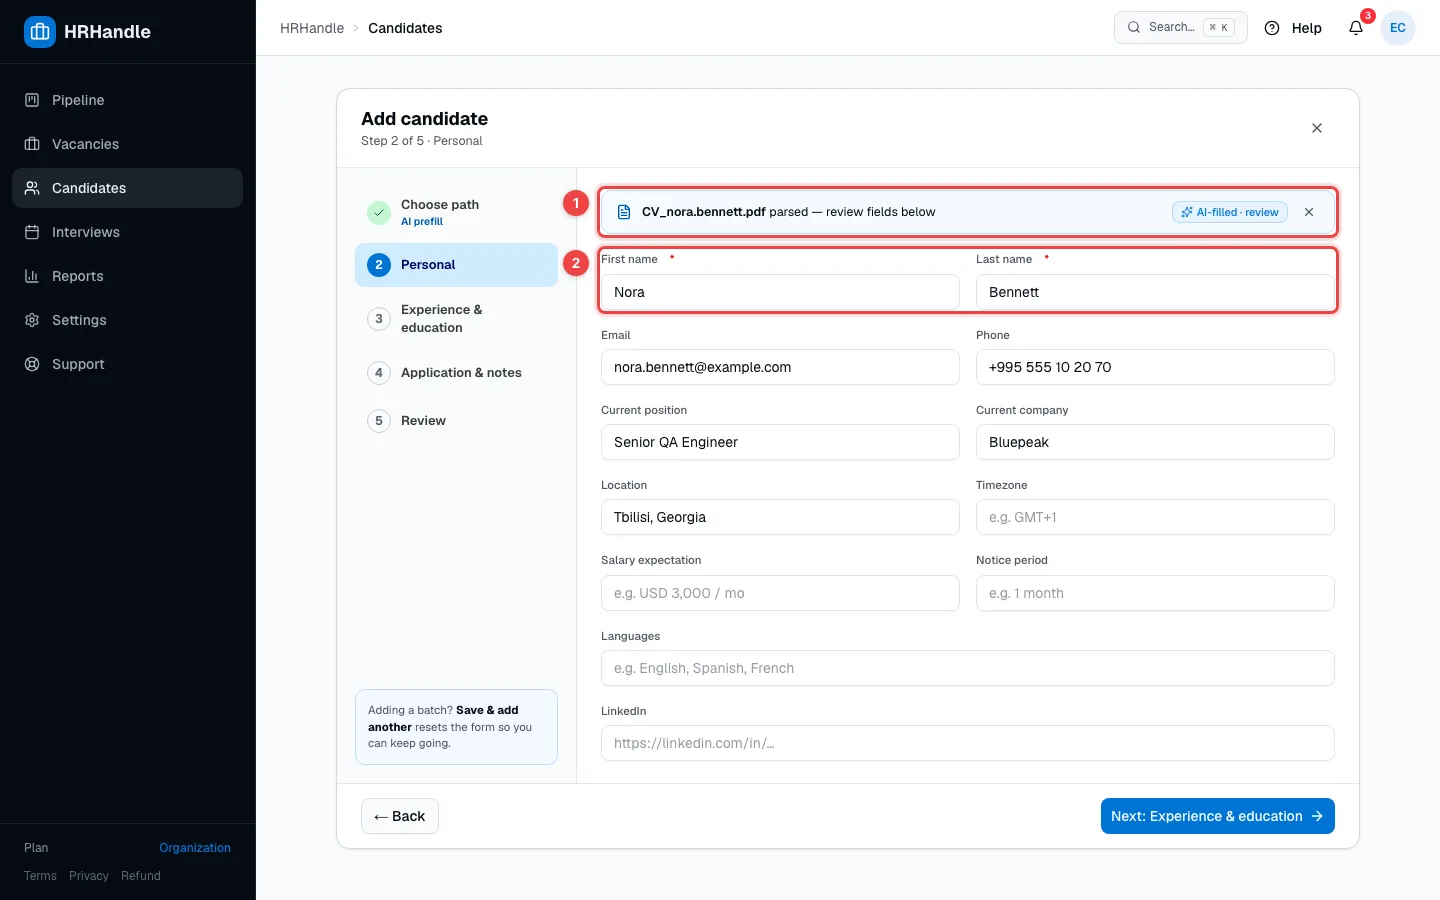Open the Organization plan link

coord(195,848)
